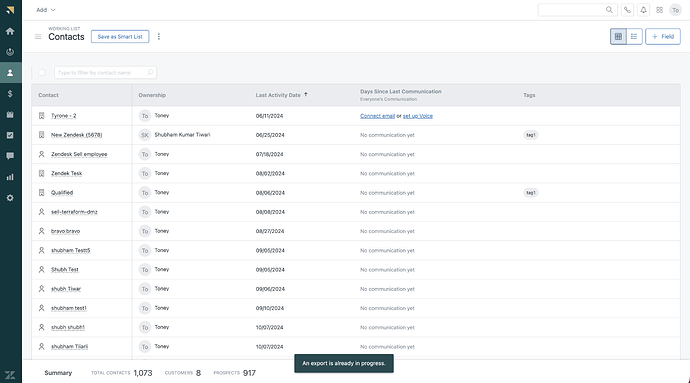Focus the global search field at top
This screenshot has height=383, width=690.
tap(577, 10)
